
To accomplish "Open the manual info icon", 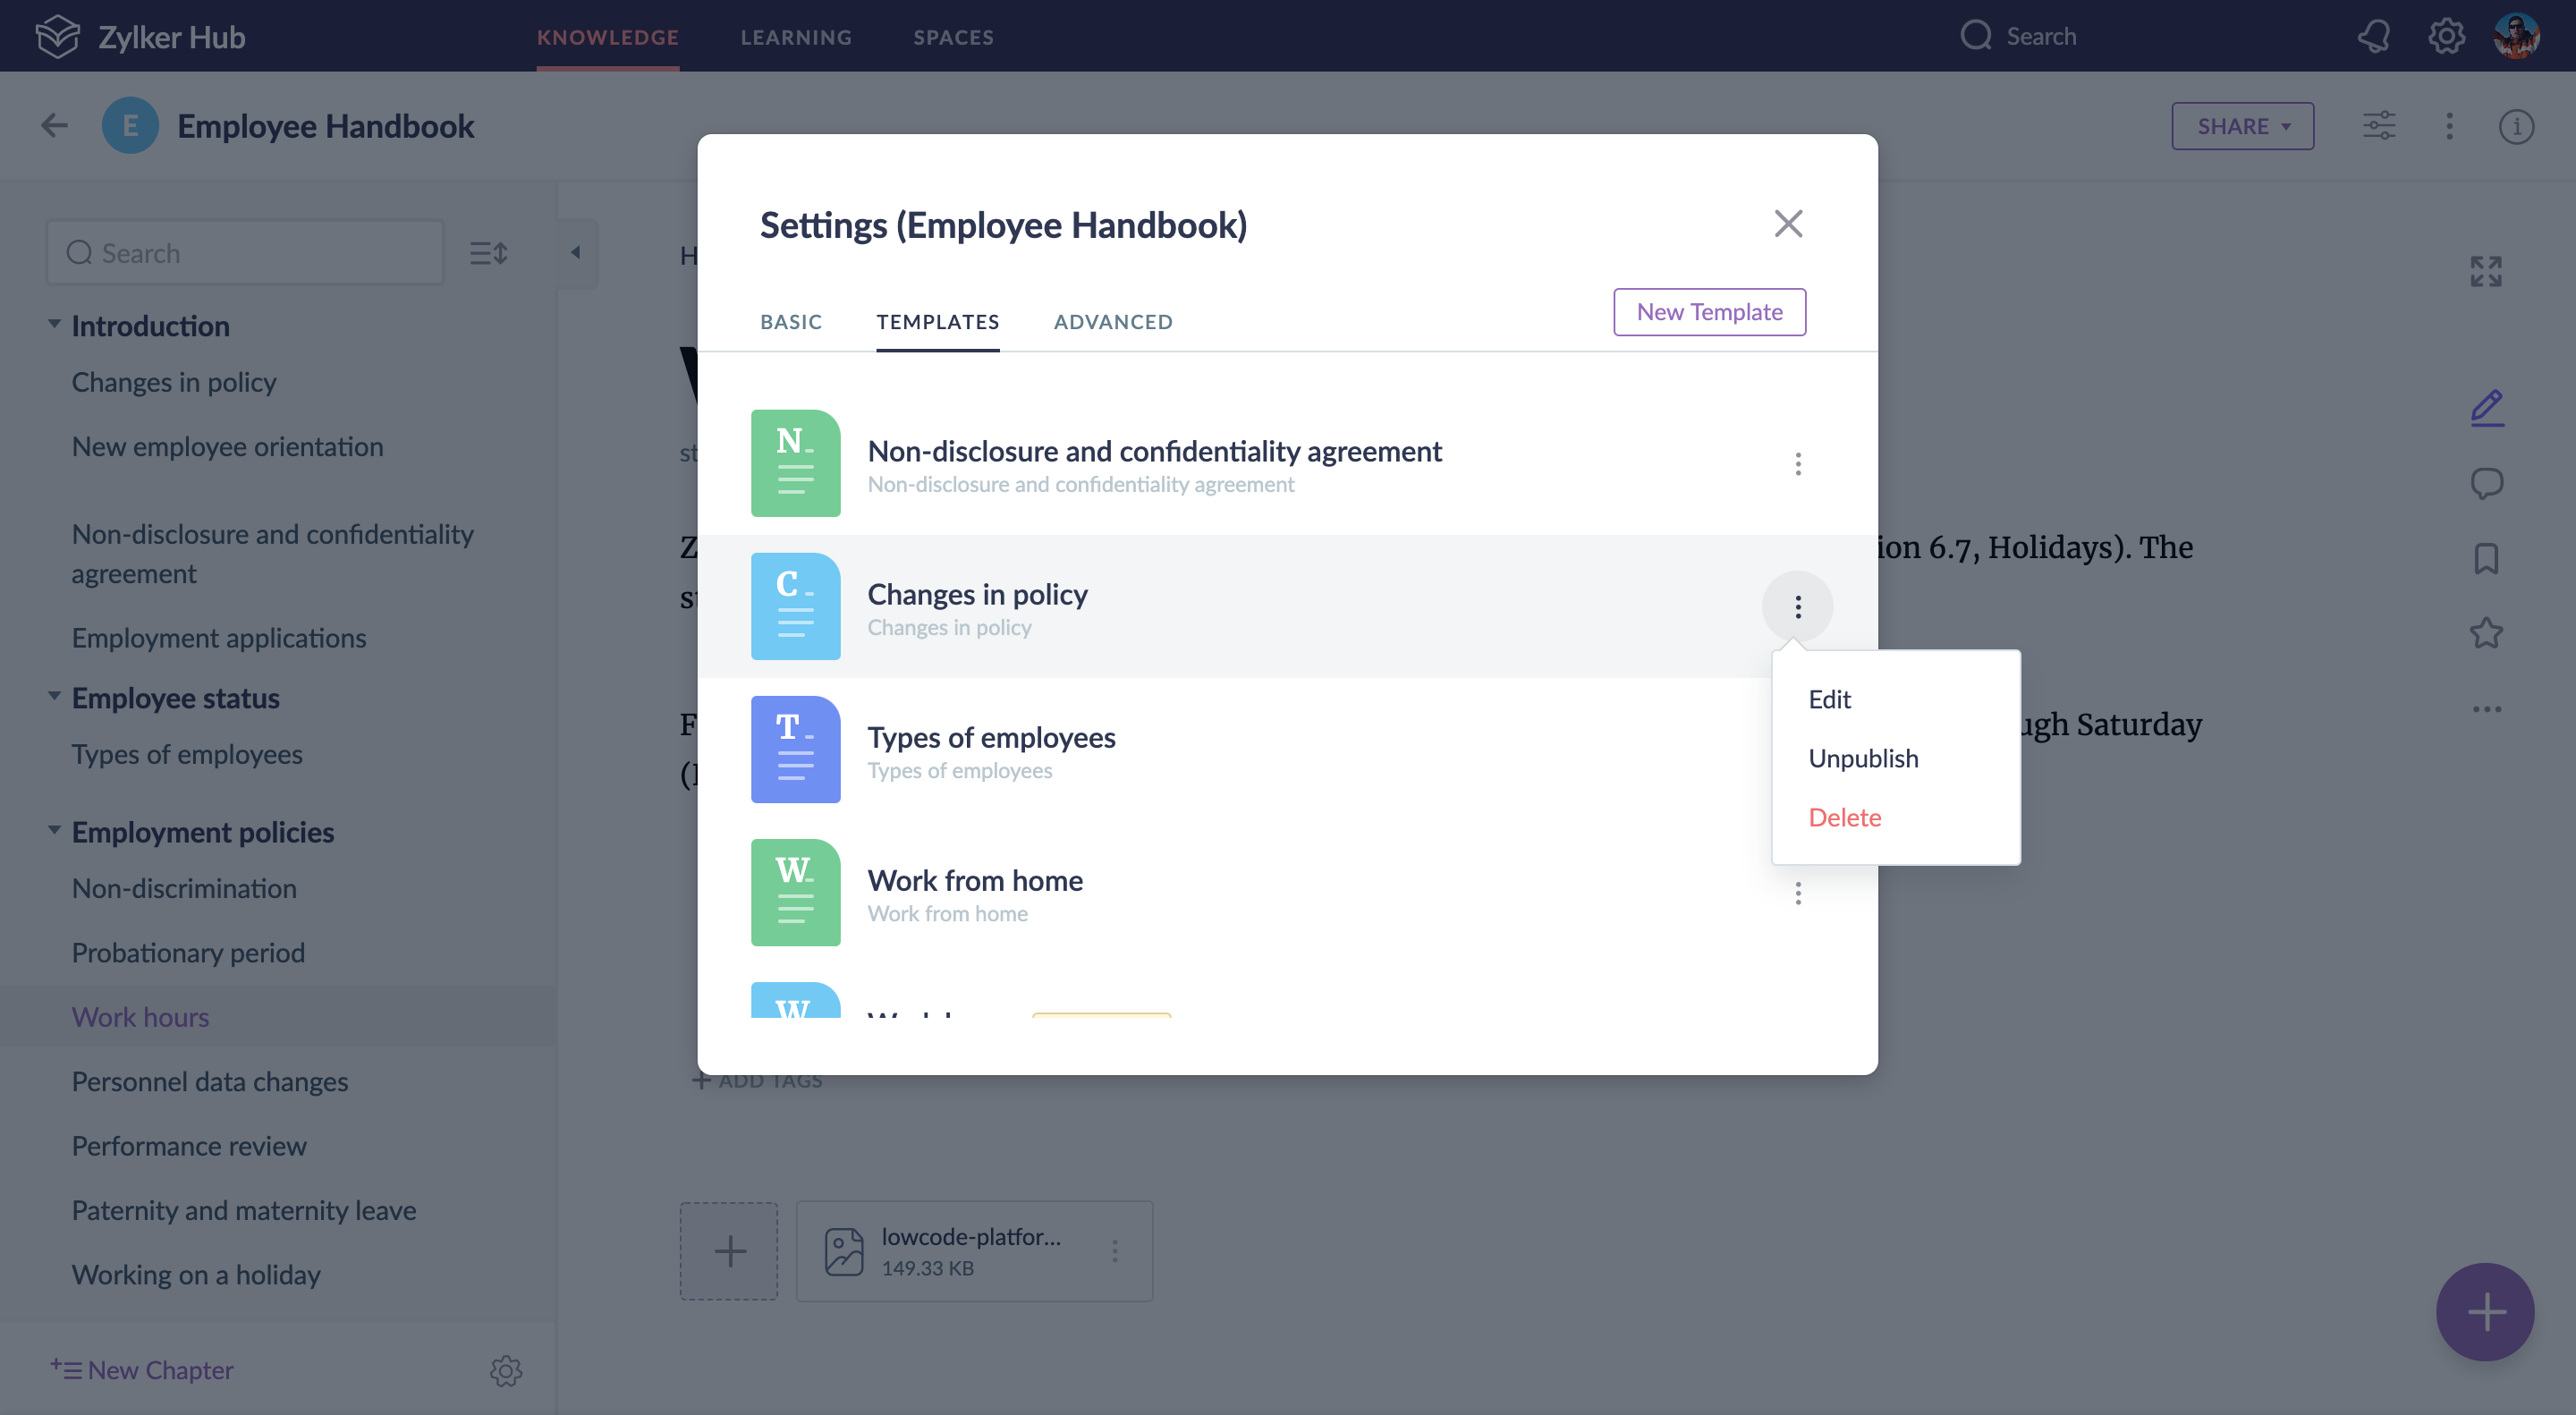I will (2516, 127).
